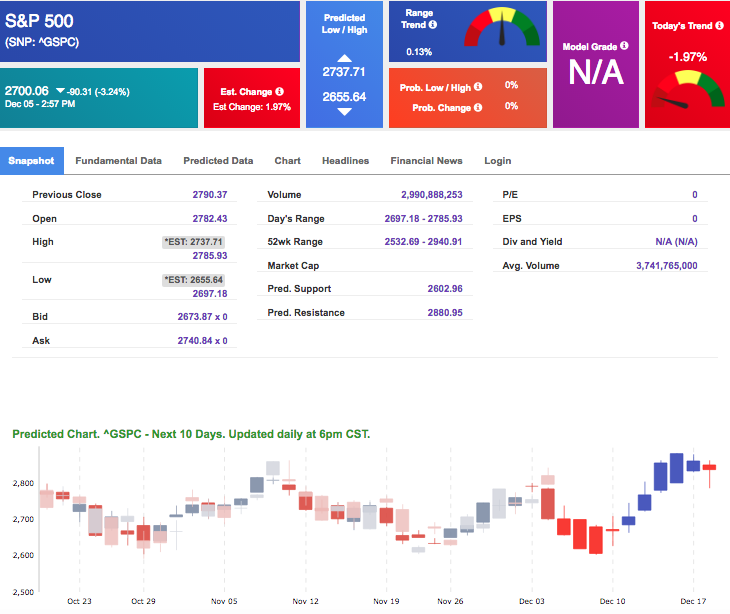
Task: Click the Low value 2697.18
Action: [210, 293]
